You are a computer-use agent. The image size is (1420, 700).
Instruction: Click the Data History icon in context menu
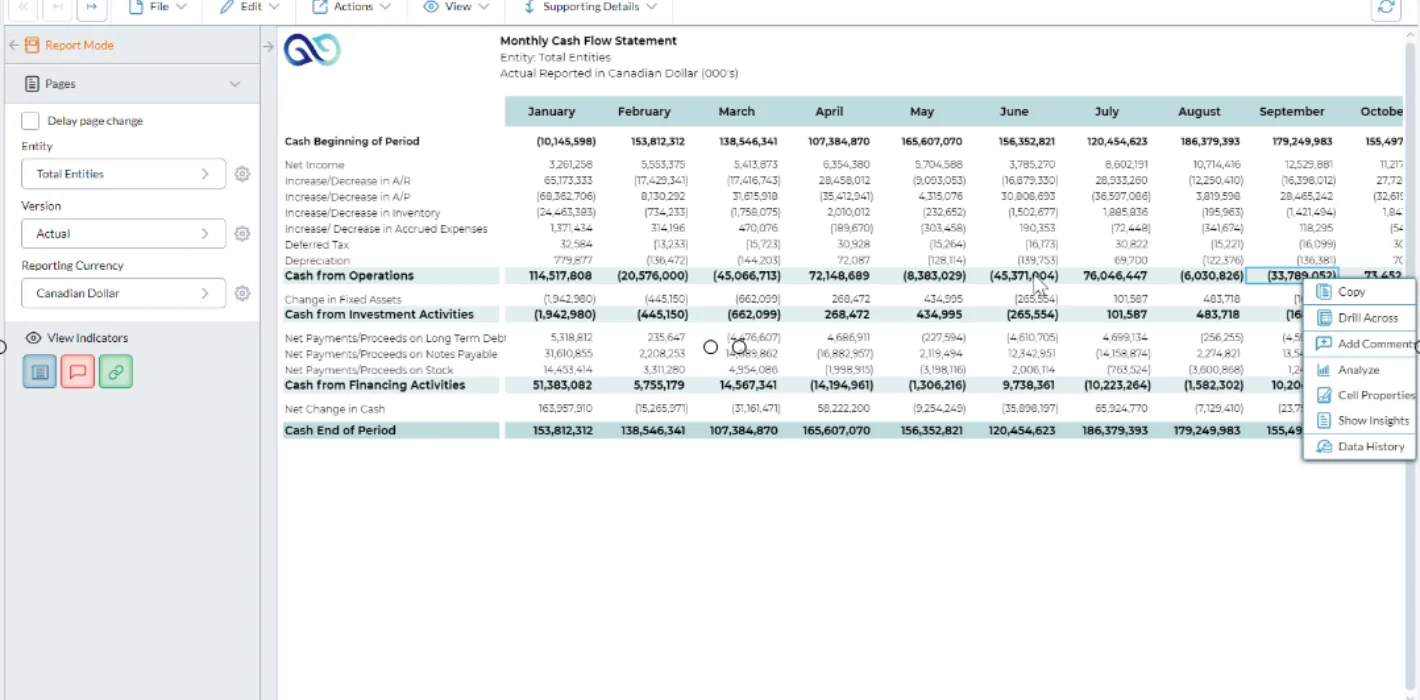click(x=1324, y=447)
